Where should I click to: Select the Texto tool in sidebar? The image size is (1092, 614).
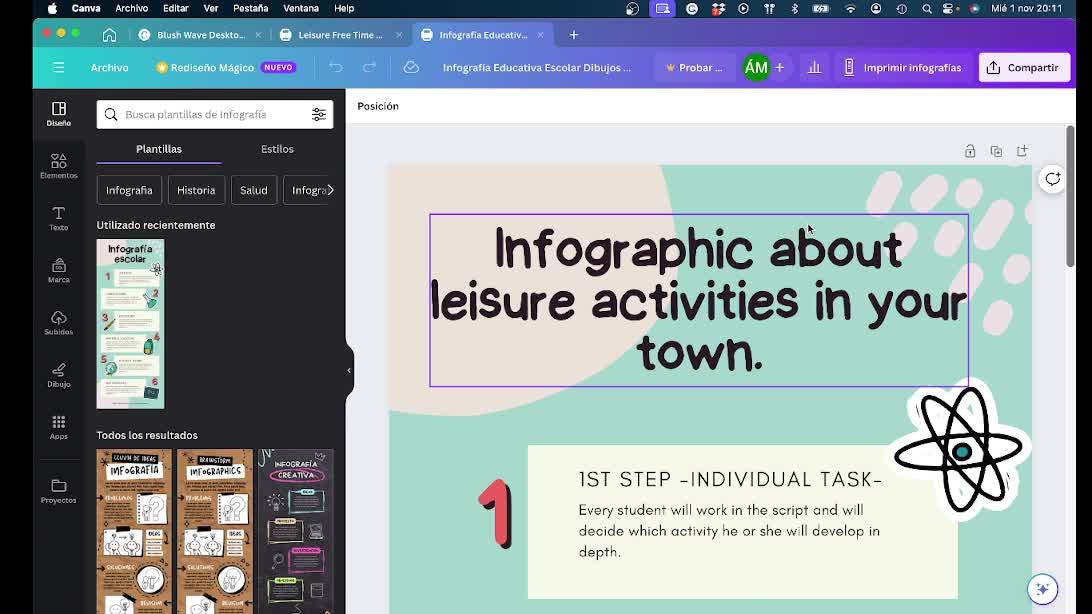click(58, 218)
